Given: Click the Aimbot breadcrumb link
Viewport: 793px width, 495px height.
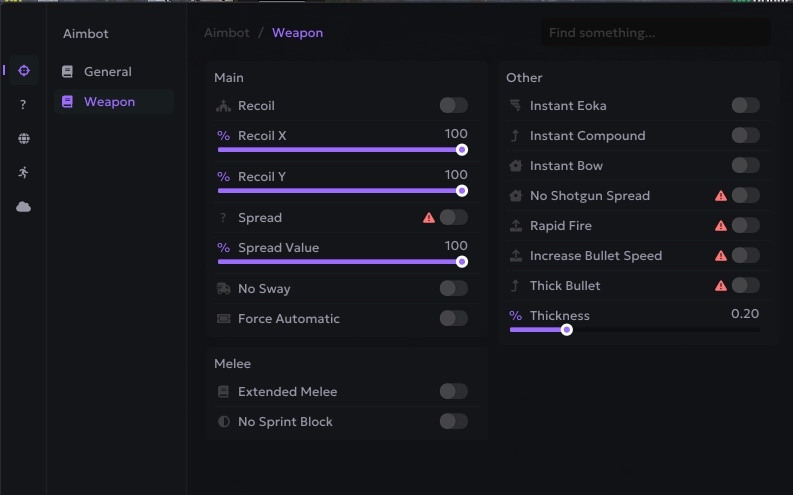Looking at the screenshot, I should [x=227, y=33].
